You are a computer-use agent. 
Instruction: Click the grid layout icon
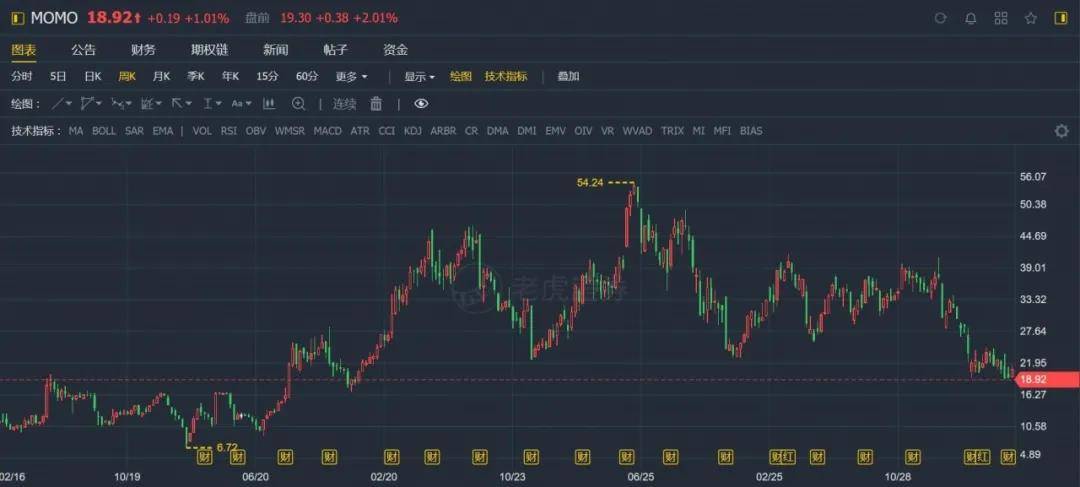pos(1001,19)
